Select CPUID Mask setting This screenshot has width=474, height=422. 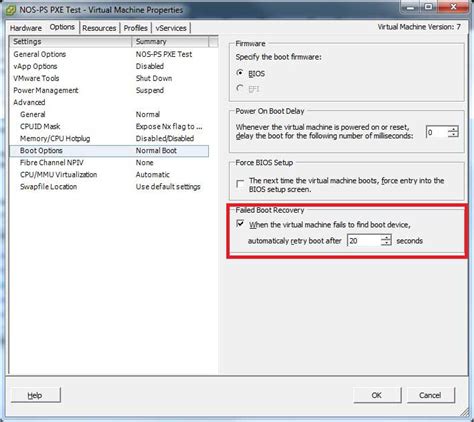109,126
